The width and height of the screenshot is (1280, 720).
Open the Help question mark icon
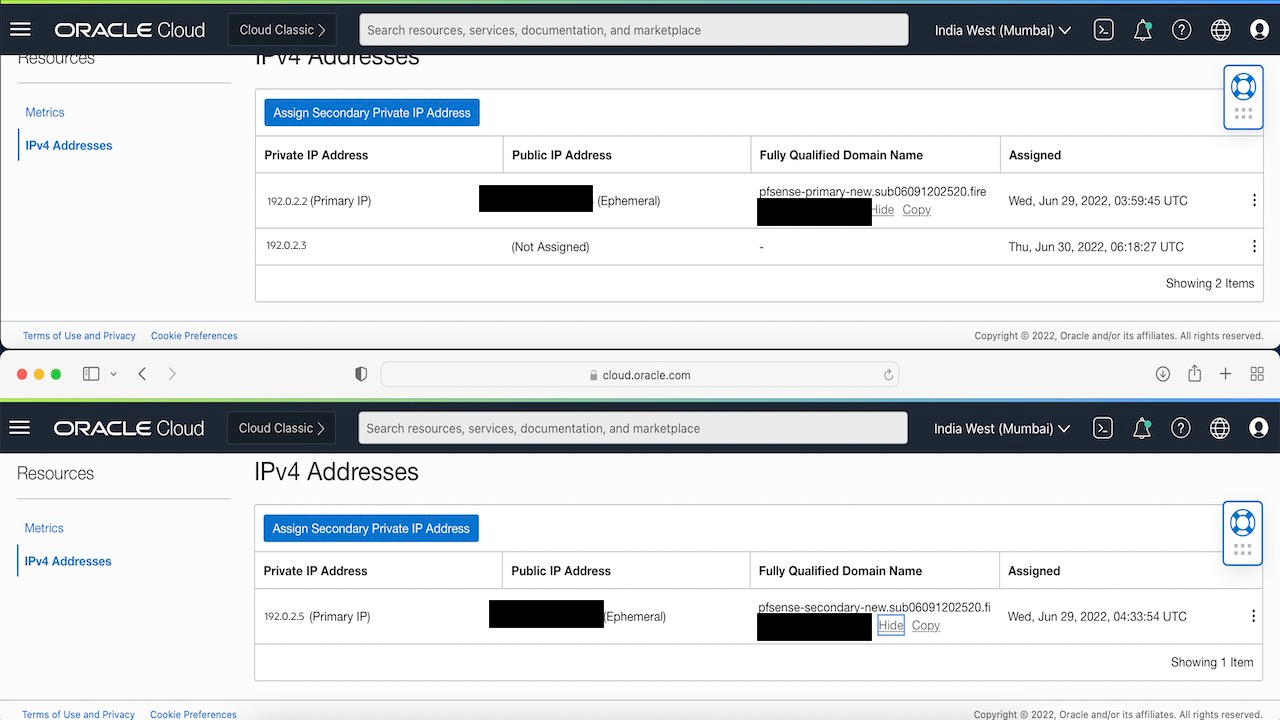[x=1180, y=427]
